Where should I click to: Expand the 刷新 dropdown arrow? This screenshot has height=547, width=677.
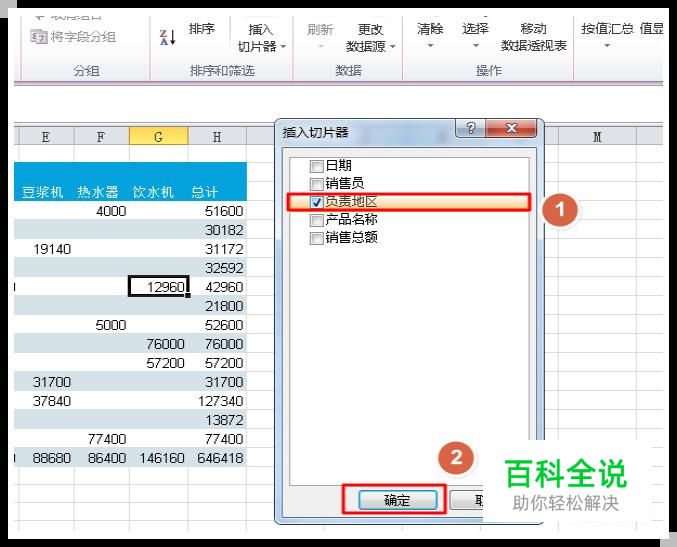click(320, 46)
